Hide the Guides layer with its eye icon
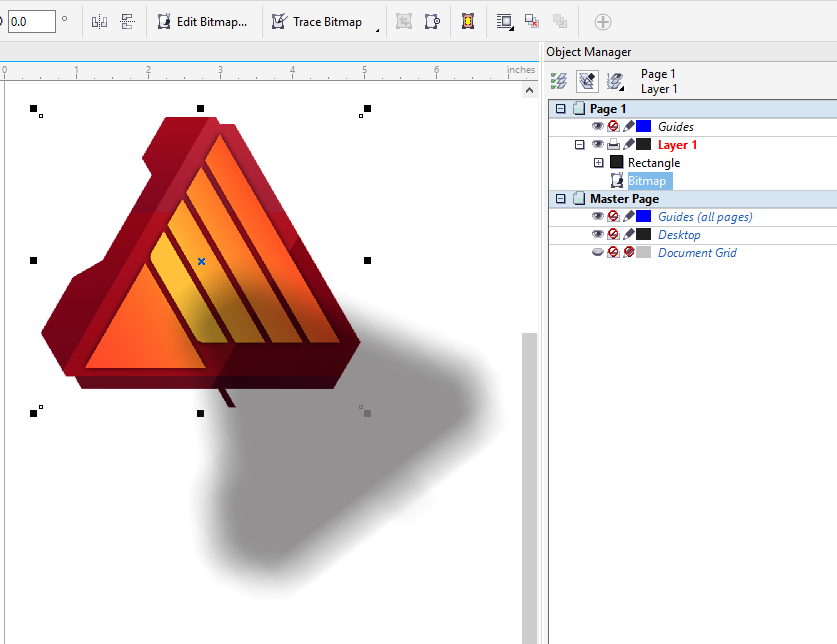Viewport: 837px width, 644px height. point(597,126)
